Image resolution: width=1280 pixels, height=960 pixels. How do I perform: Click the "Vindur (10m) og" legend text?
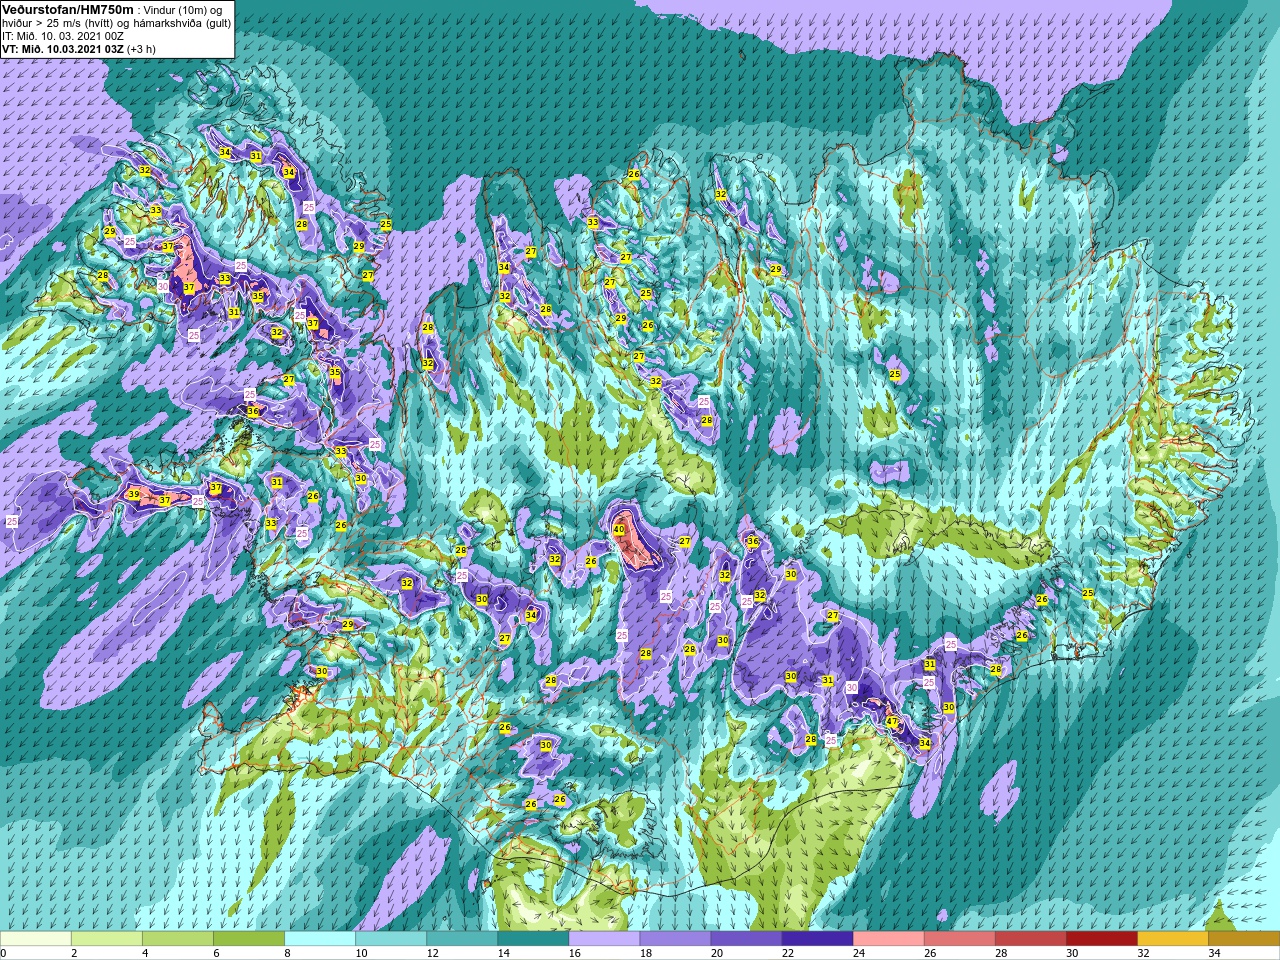(x=185, y=9)
